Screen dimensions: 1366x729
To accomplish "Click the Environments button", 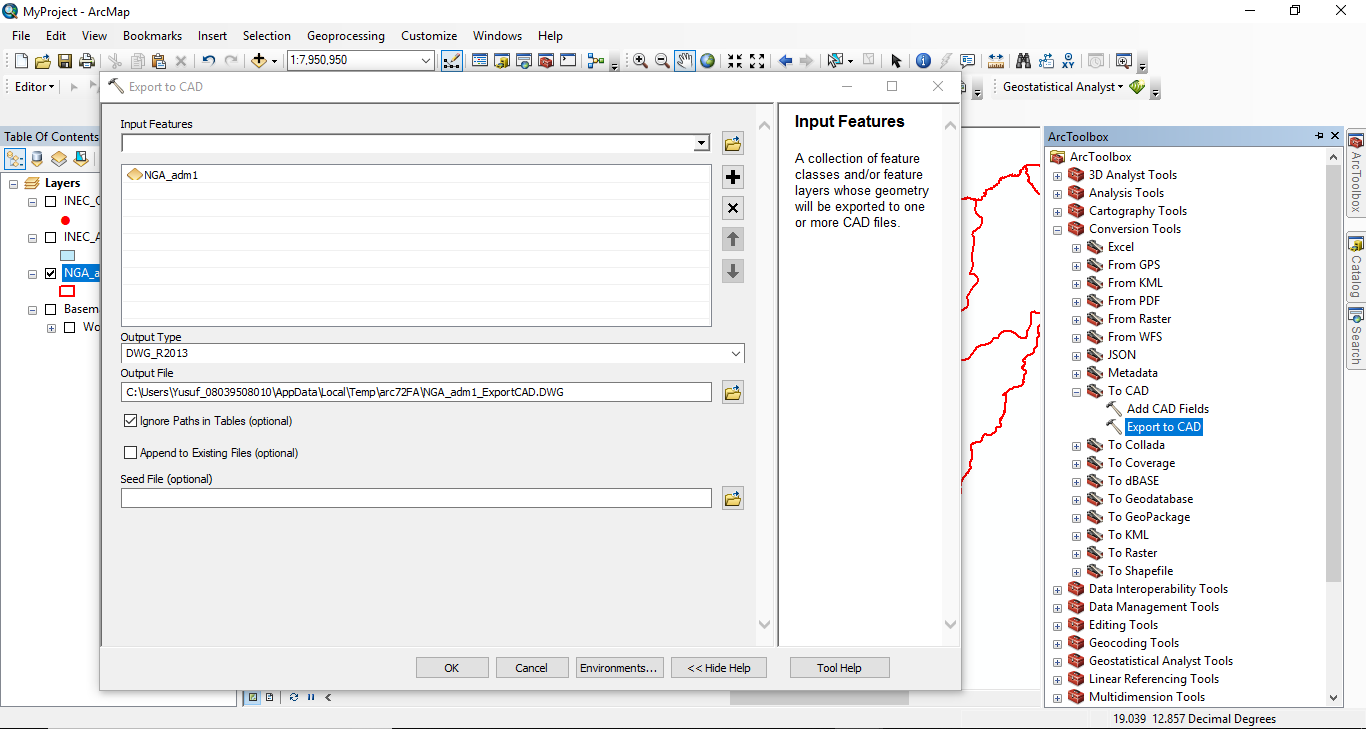I will [619, 667].
